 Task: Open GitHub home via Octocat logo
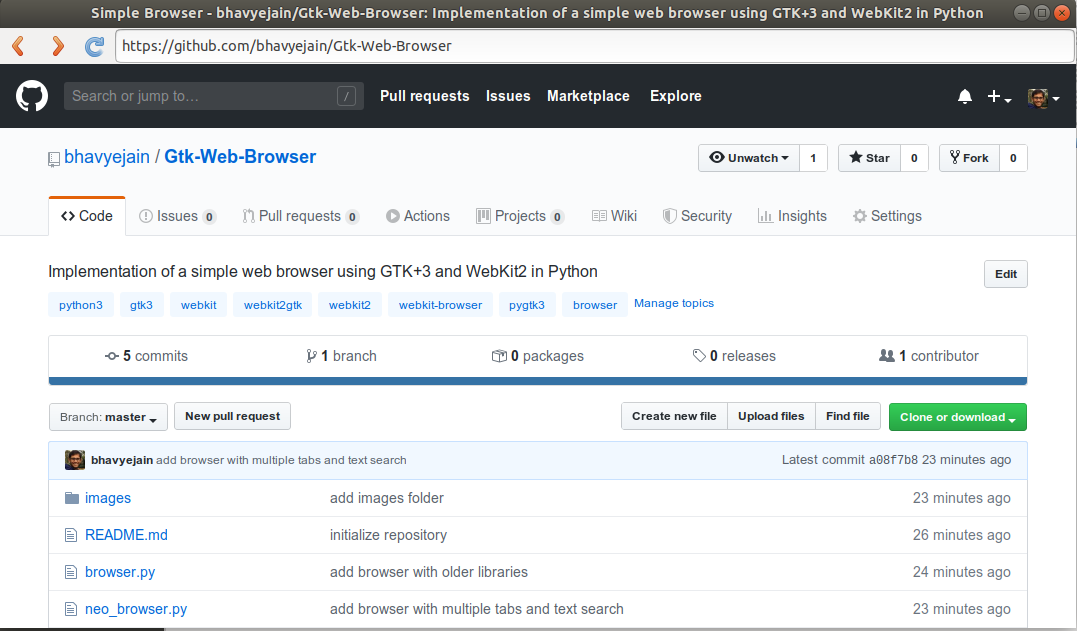point(32,96)
